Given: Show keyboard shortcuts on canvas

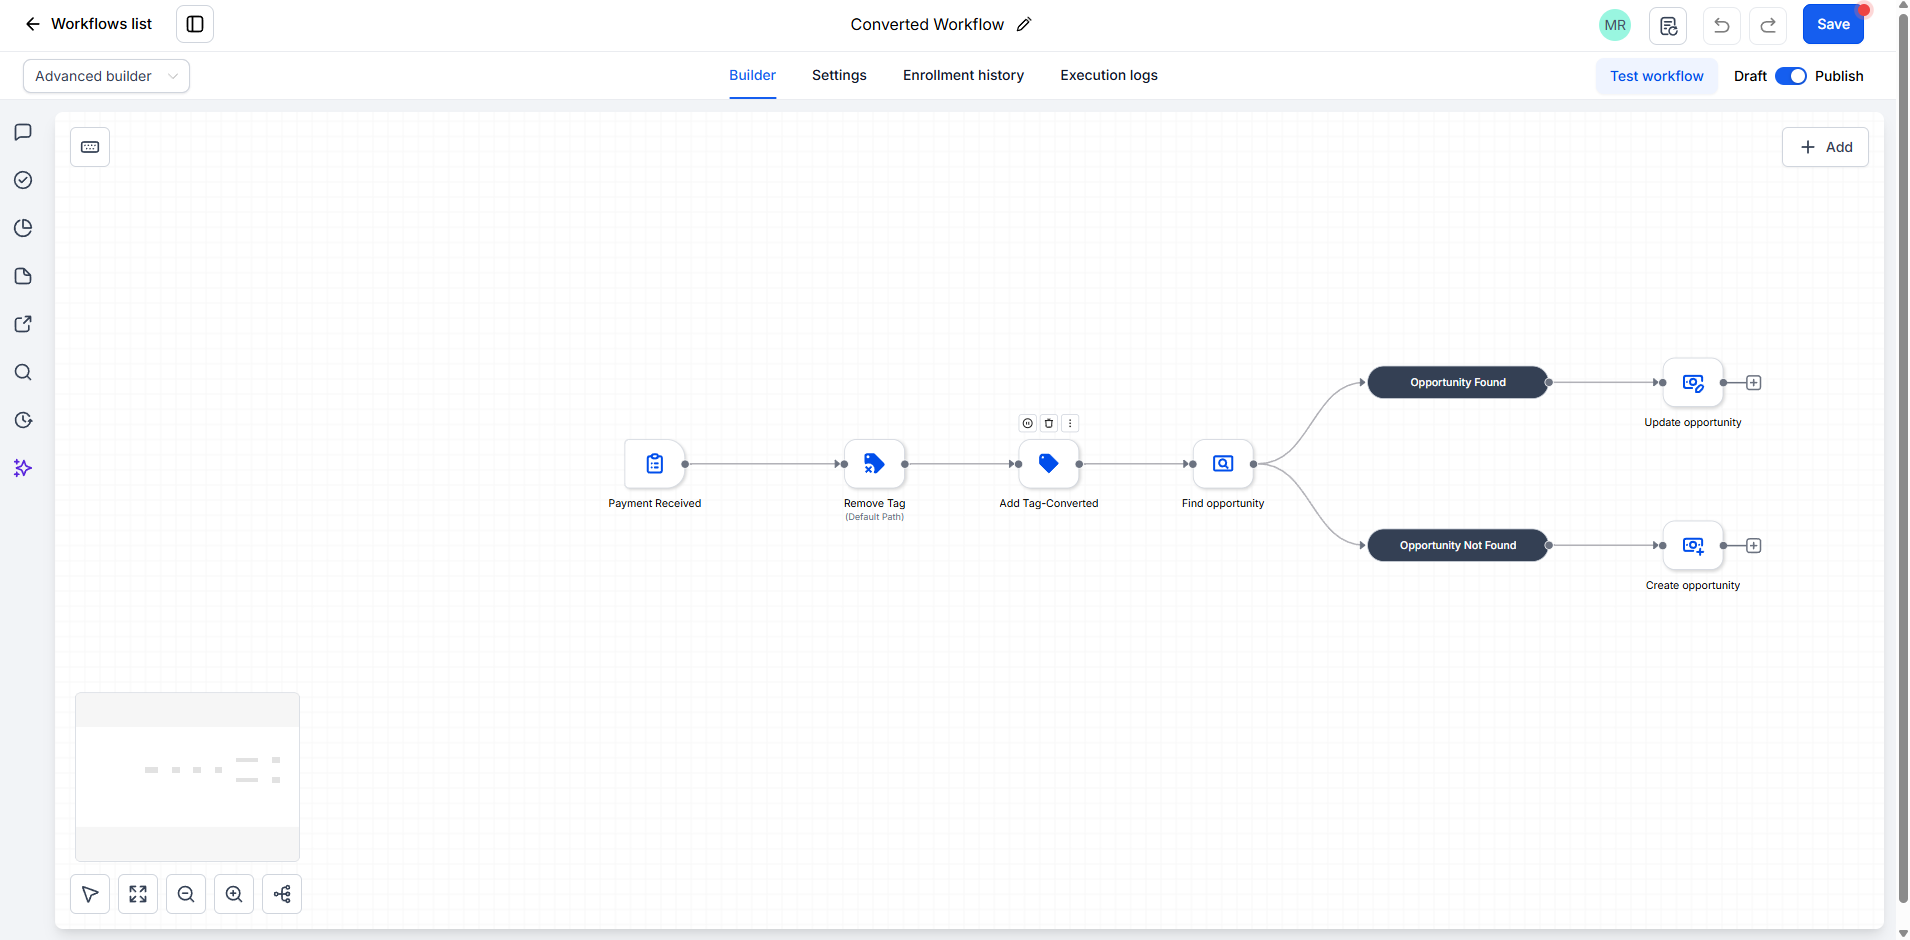Looking at the screenshot, I should pos(90,147).
